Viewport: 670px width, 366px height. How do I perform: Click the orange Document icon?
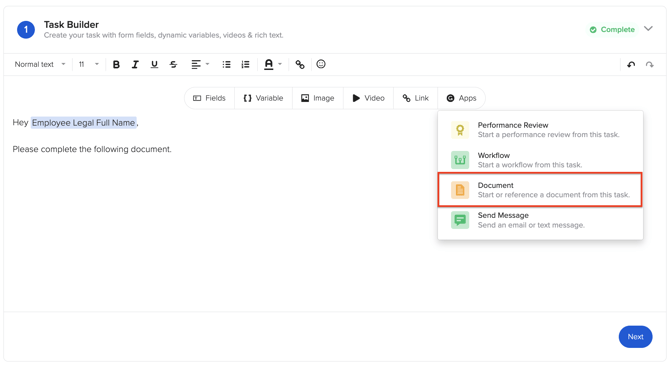pyautogui.click(x=460, y=190)
